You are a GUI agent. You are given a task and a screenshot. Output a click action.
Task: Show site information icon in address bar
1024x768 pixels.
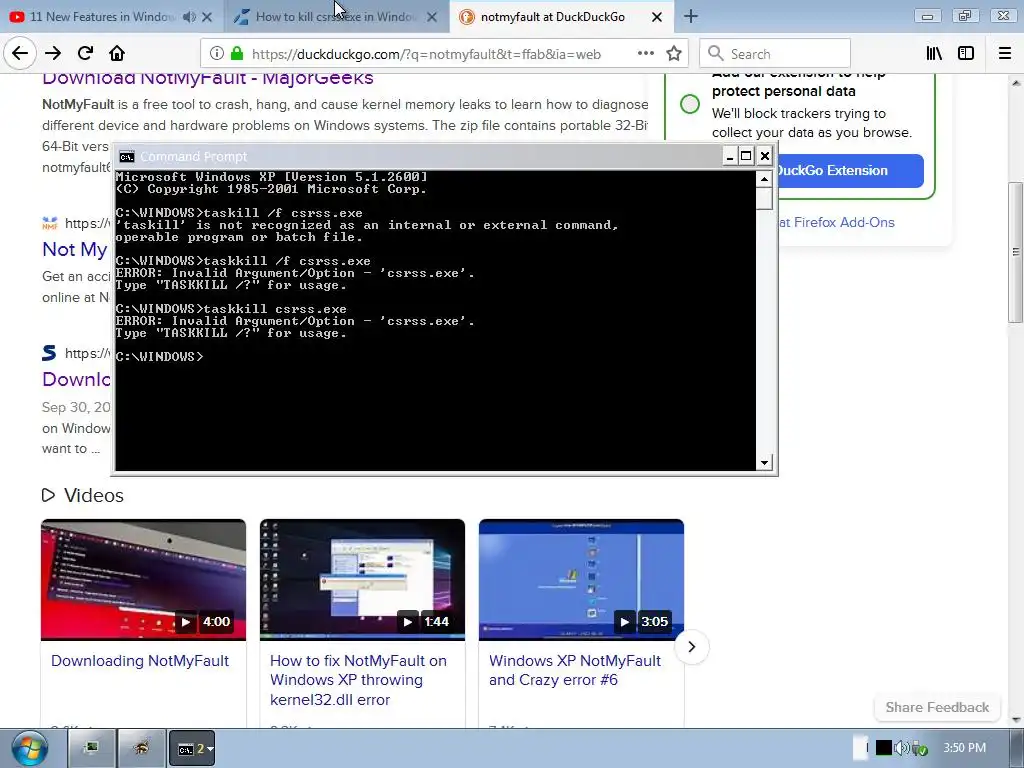pos(216,54)
